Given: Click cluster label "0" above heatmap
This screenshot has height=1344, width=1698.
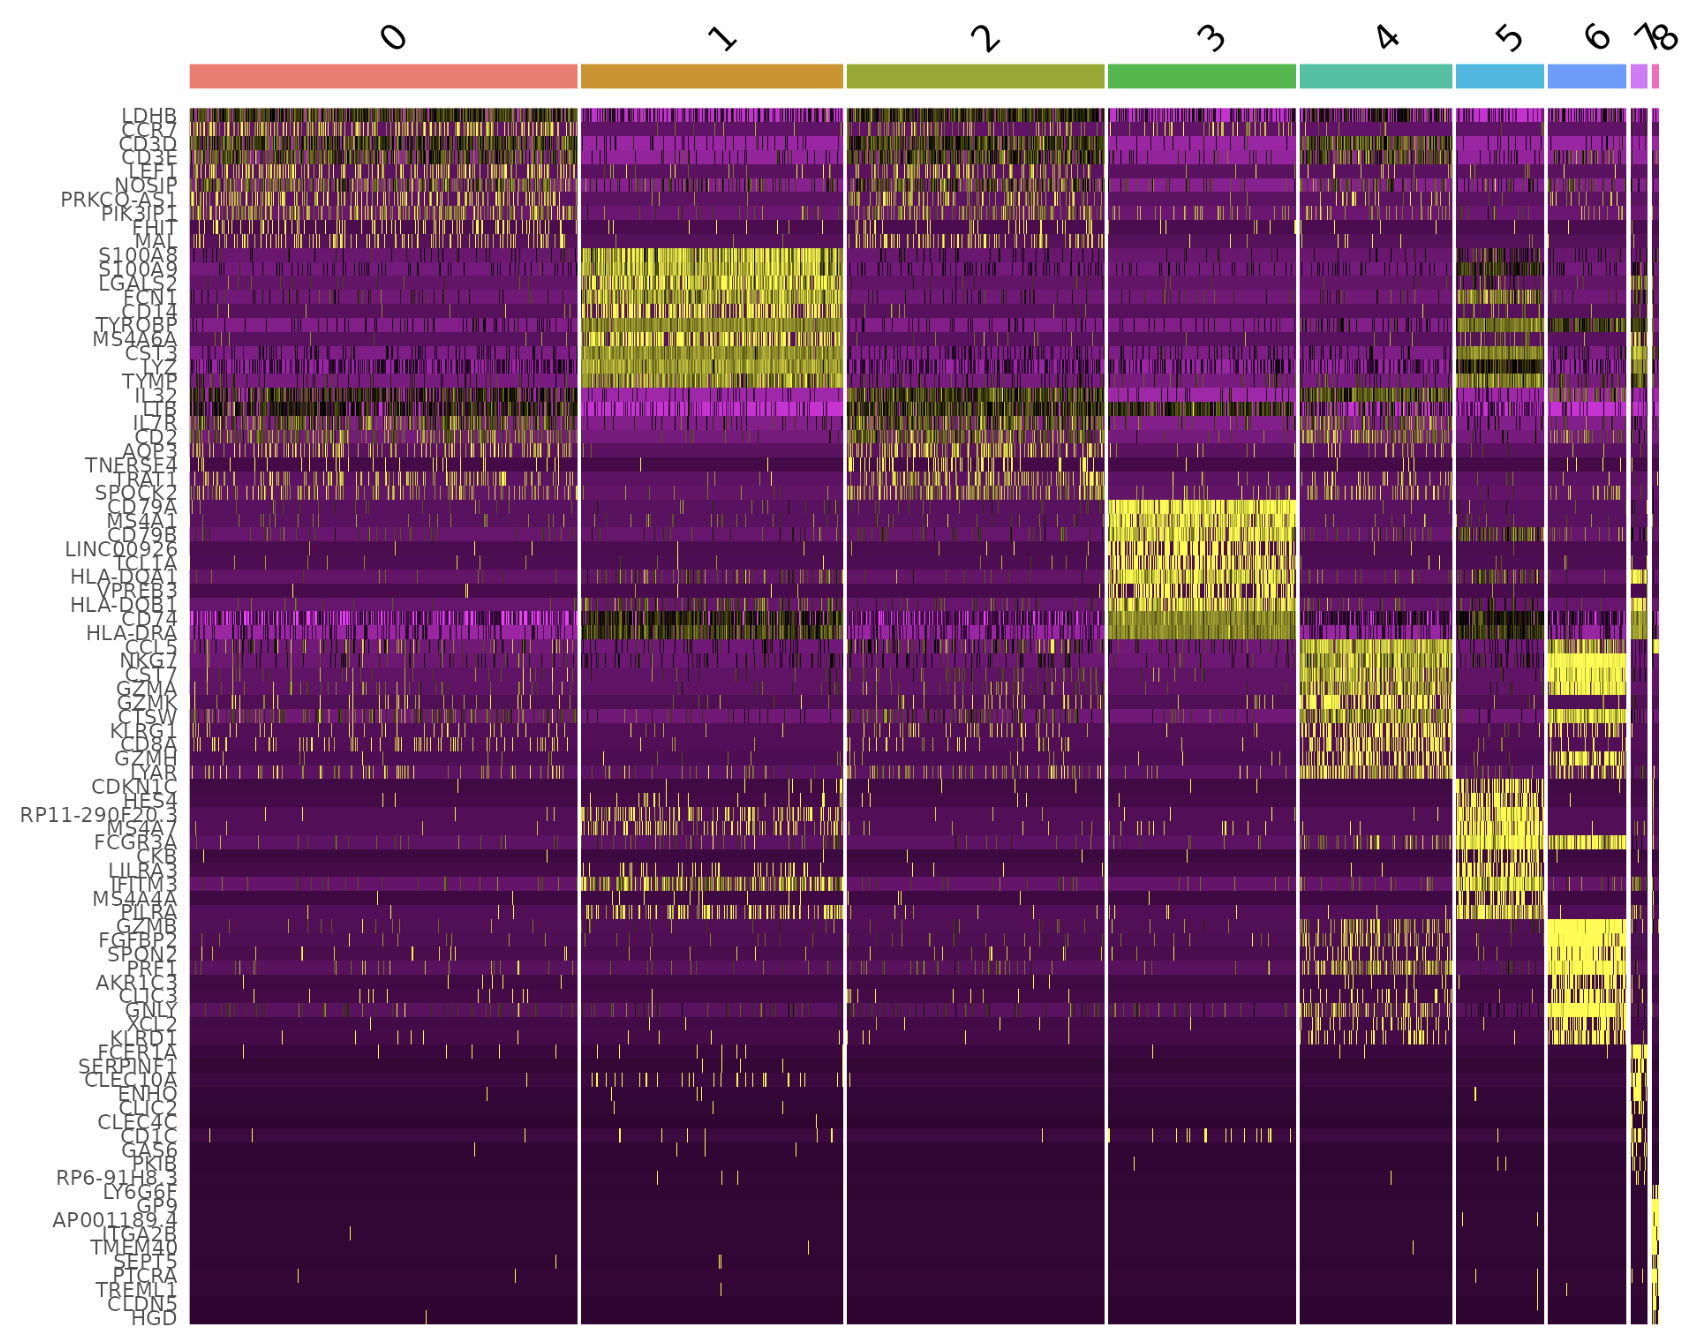Looking at the screenshot, I should [x=394, y=37].
